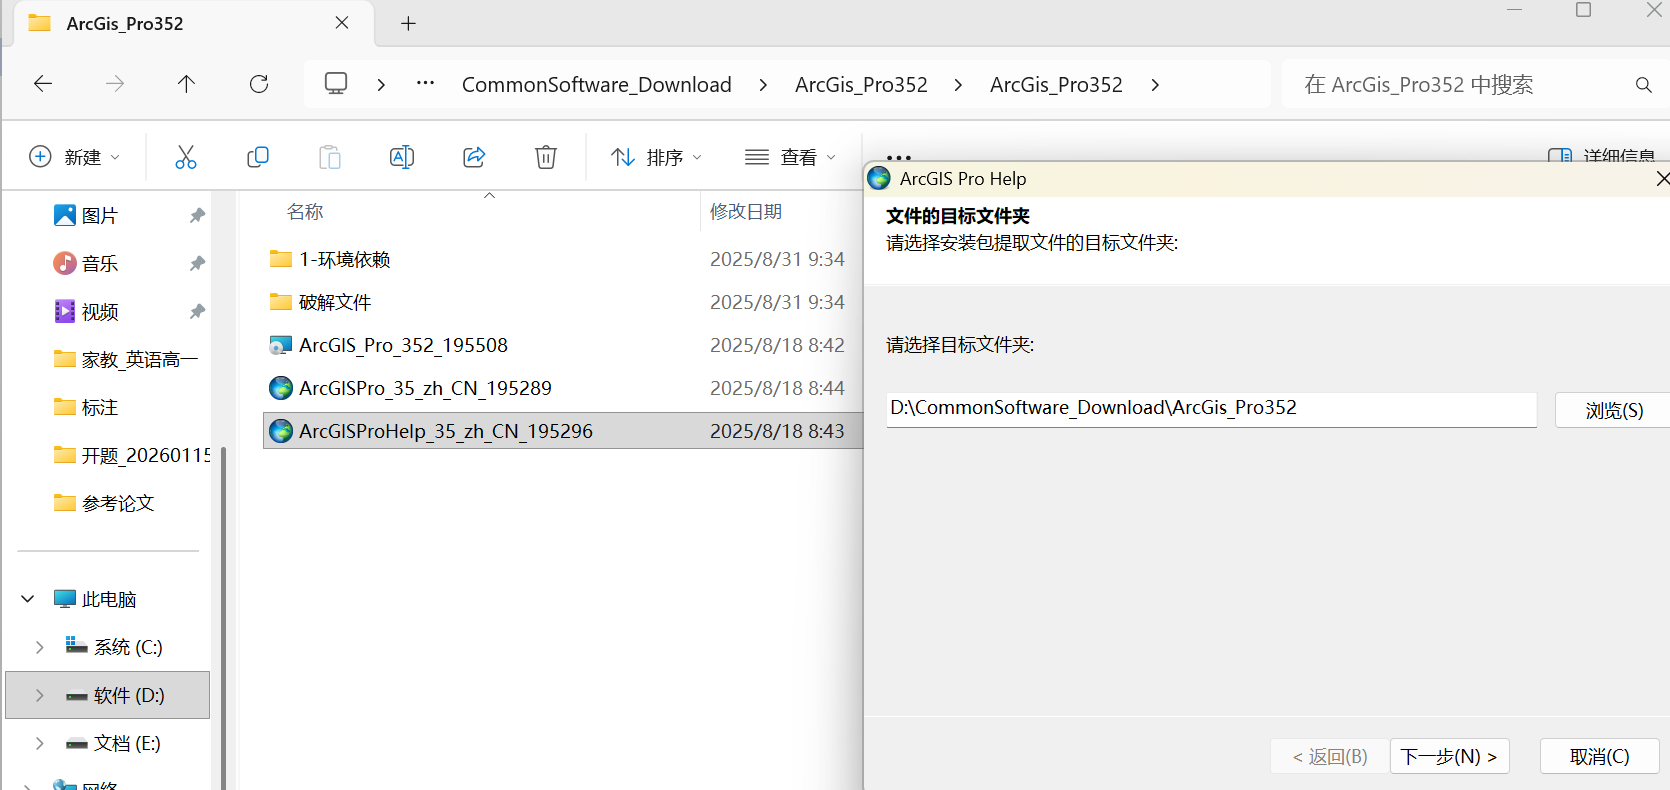Collapse the 此电脑 tree node
Screen dimensions: 1670x790
tap(28, 599)
